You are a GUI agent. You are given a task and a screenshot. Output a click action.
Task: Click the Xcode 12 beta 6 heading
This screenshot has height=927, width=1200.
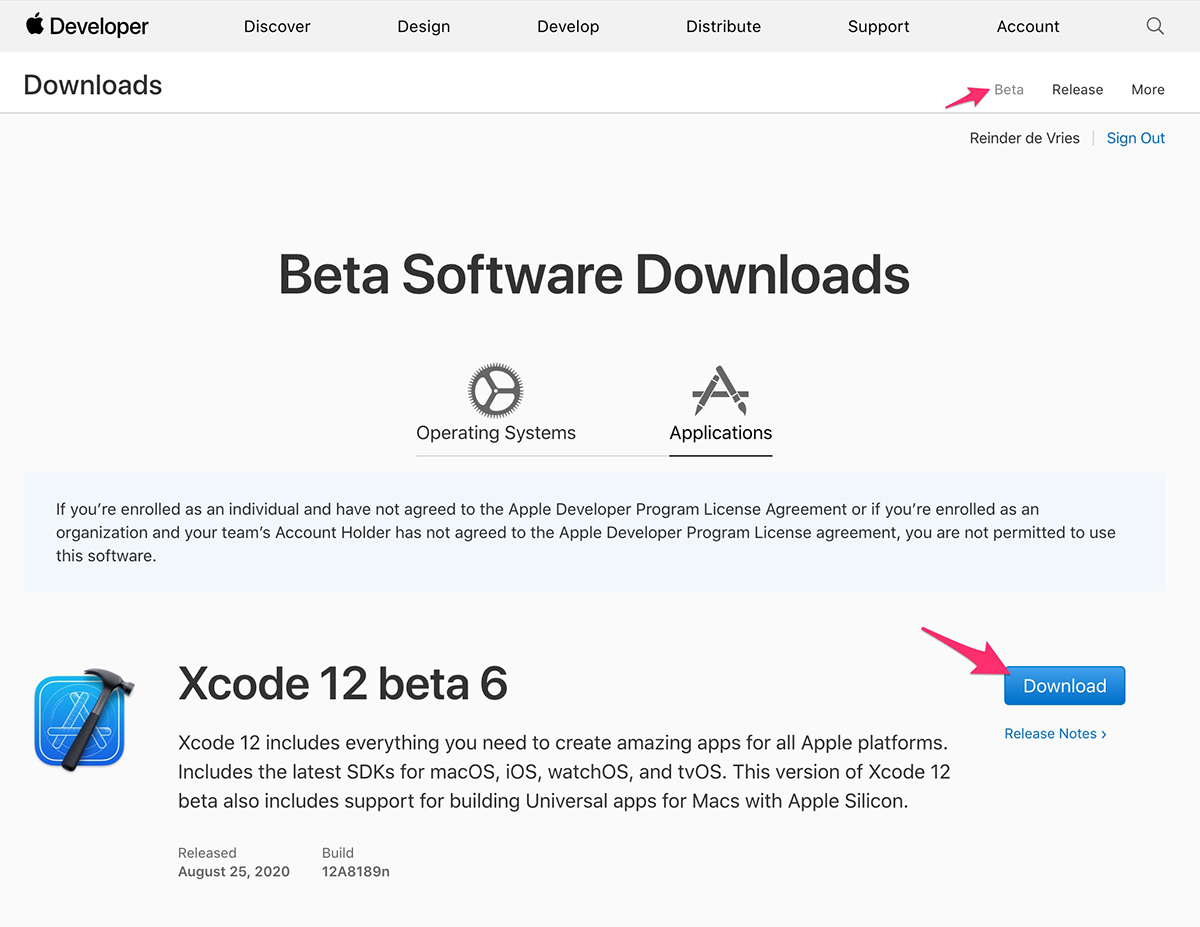click(x=343, y=684)
